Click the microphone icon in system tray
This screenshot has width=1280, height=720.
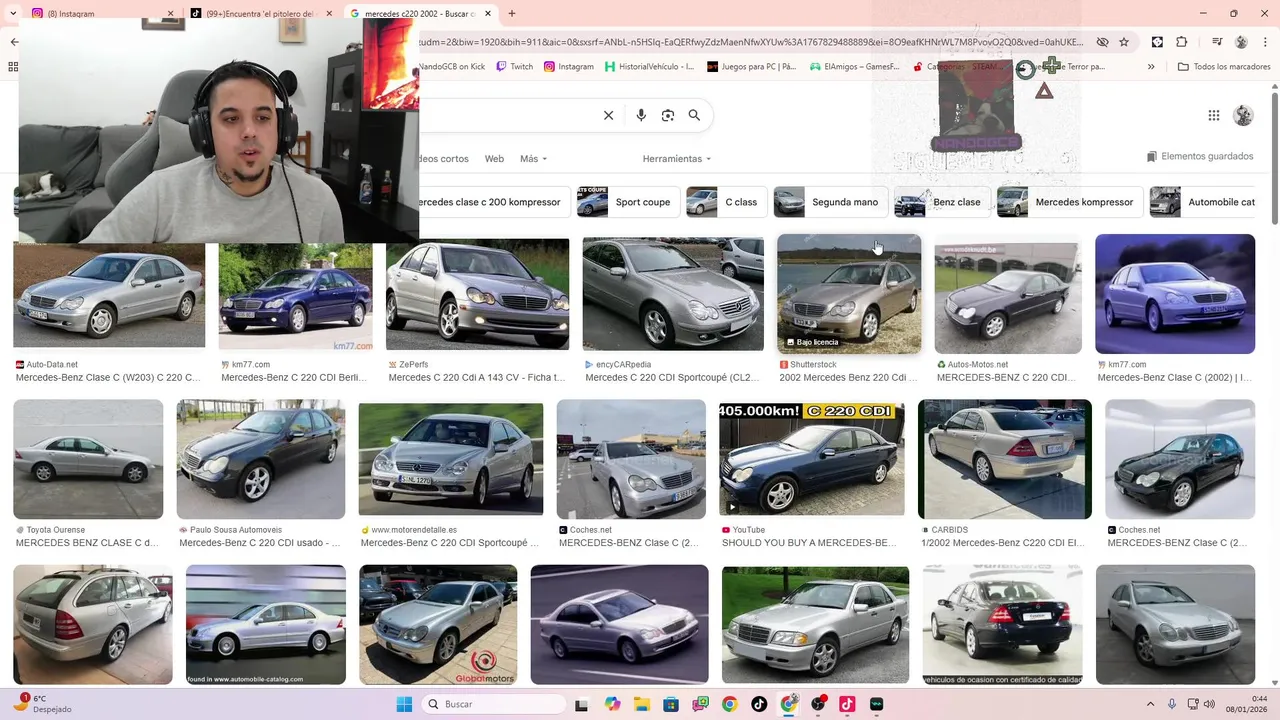1171,704
